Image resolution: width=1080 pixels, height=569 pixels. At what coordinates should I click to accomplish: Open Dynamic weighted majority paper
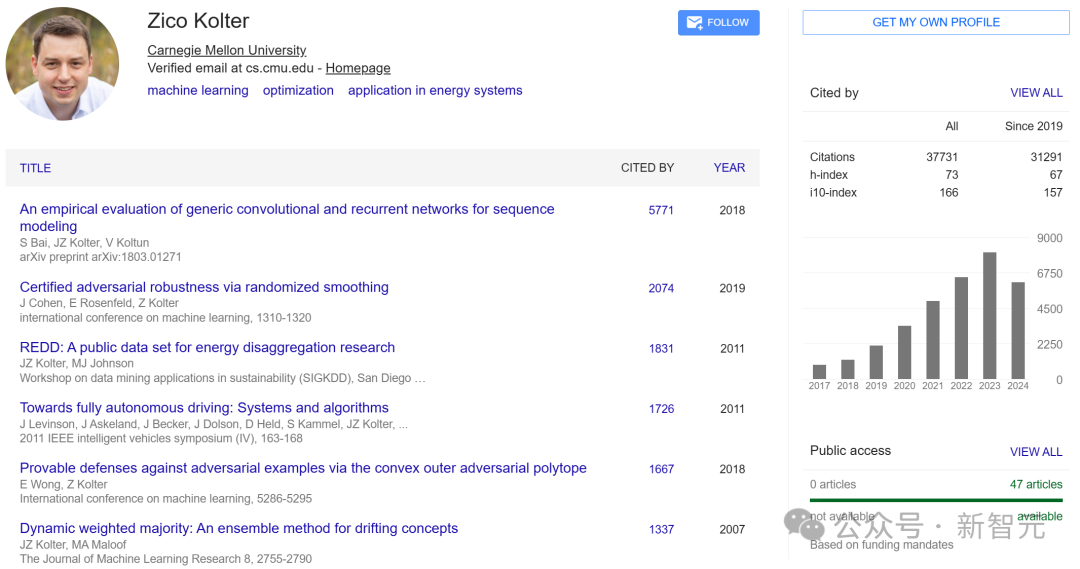tap(239, 528)
